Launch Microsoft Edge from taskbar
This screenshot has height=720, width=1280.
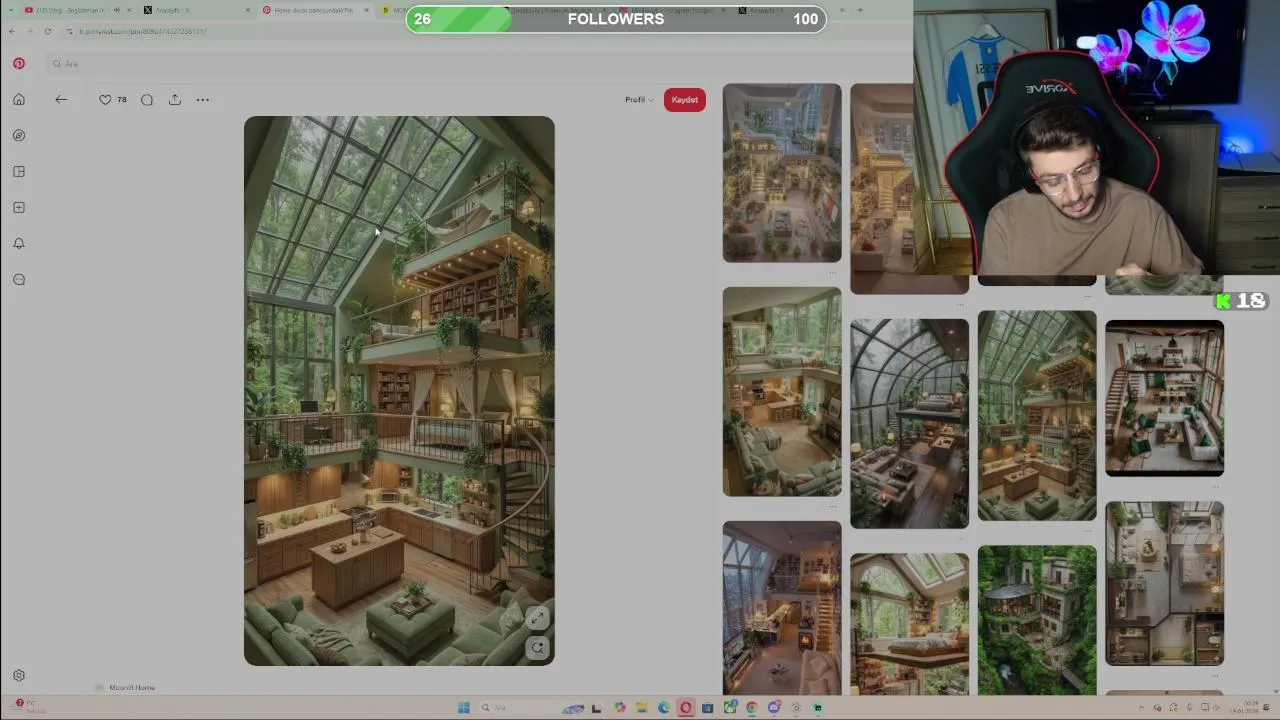tap(663, 707)
